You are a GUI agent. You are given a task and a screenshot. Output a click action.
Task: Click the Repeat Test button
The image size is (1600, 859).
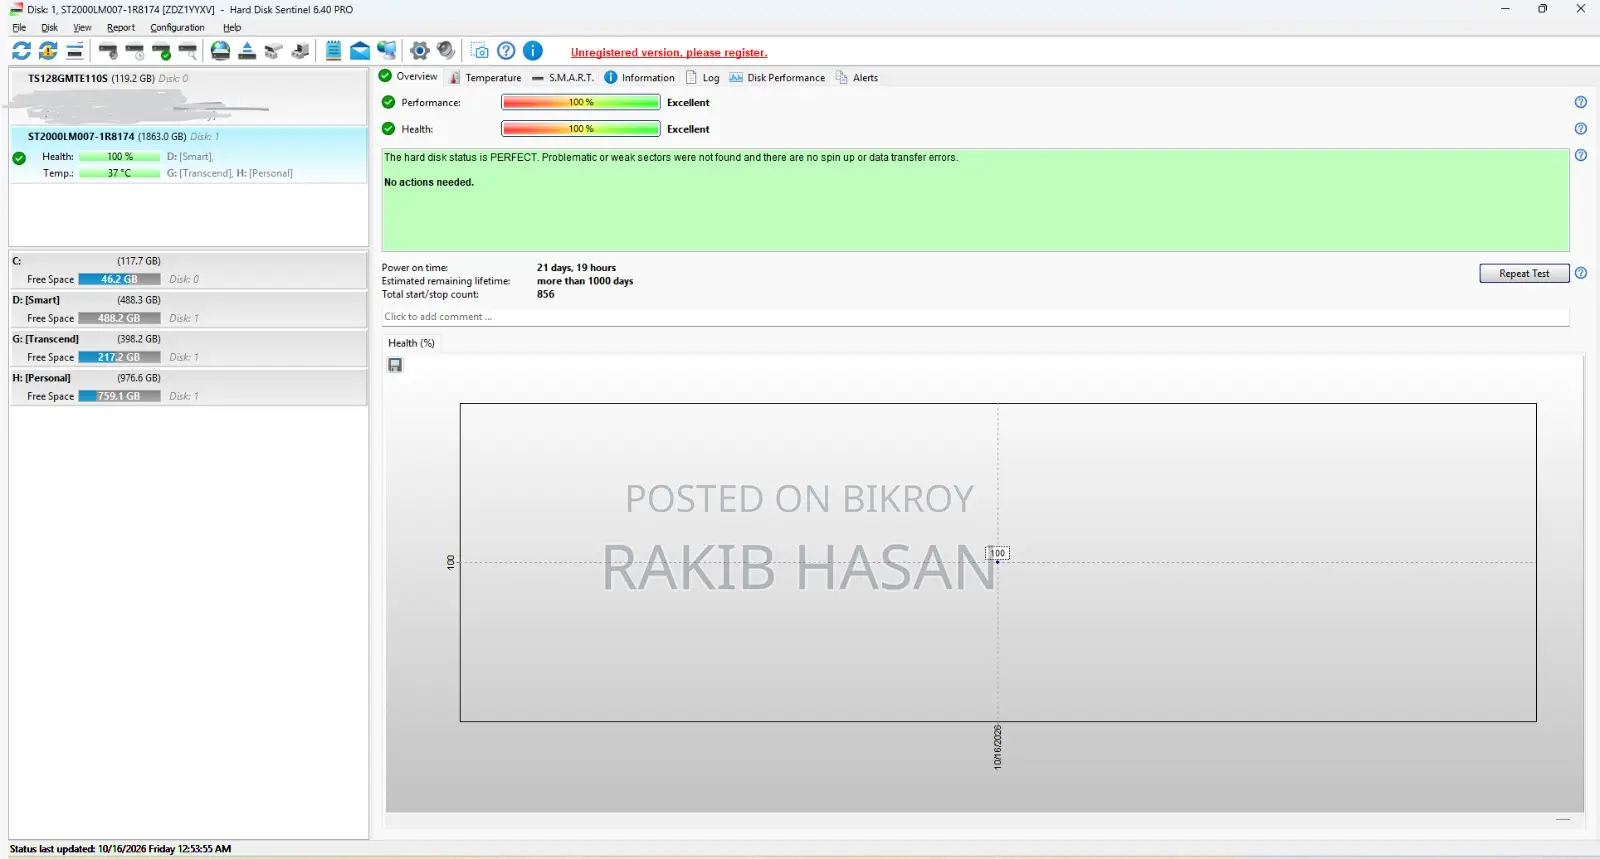coord(1524,273)
